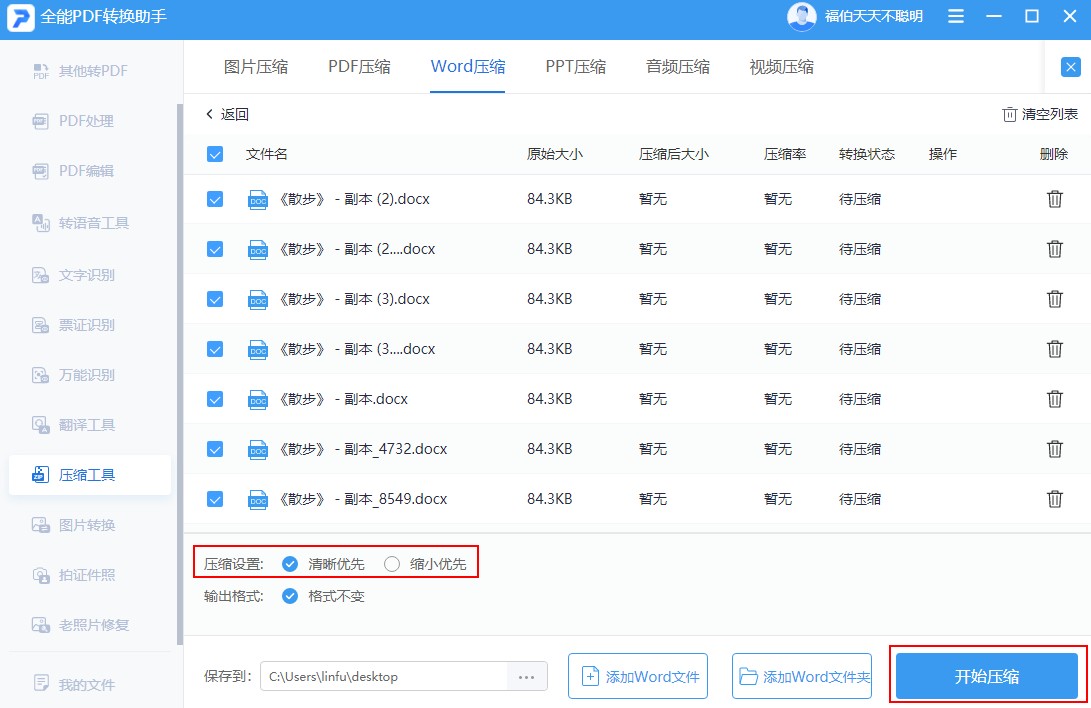This screenshot has width=1091, height=708.
Task: Click the app logo in title bar
Action: [x=20, y=17]
